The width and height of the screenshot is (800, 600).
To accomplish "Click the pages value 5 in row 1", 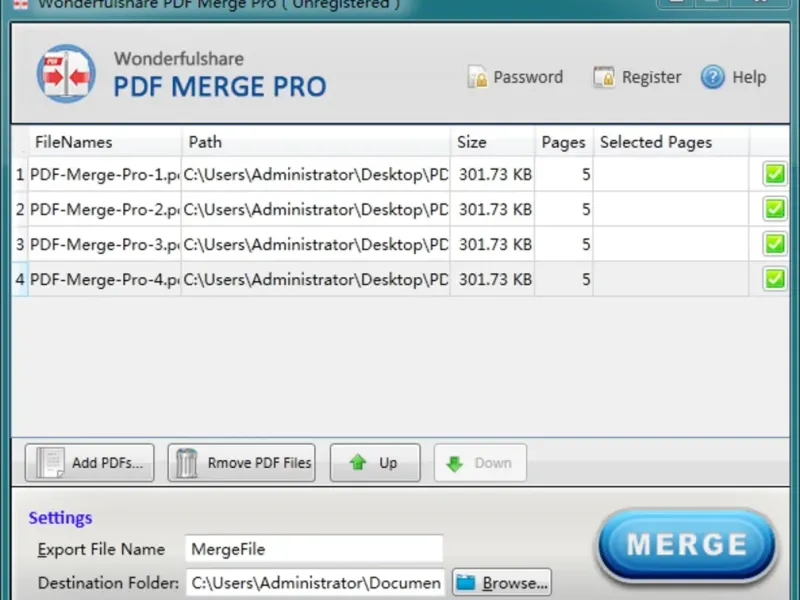I will click(x=586, y=174).
